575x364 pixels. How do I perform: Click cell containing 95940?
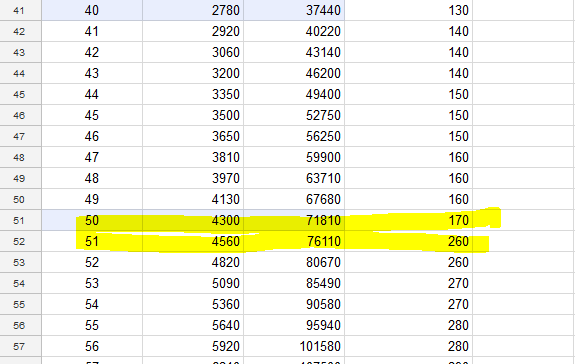pyautogui.click(x=294, y=326)
